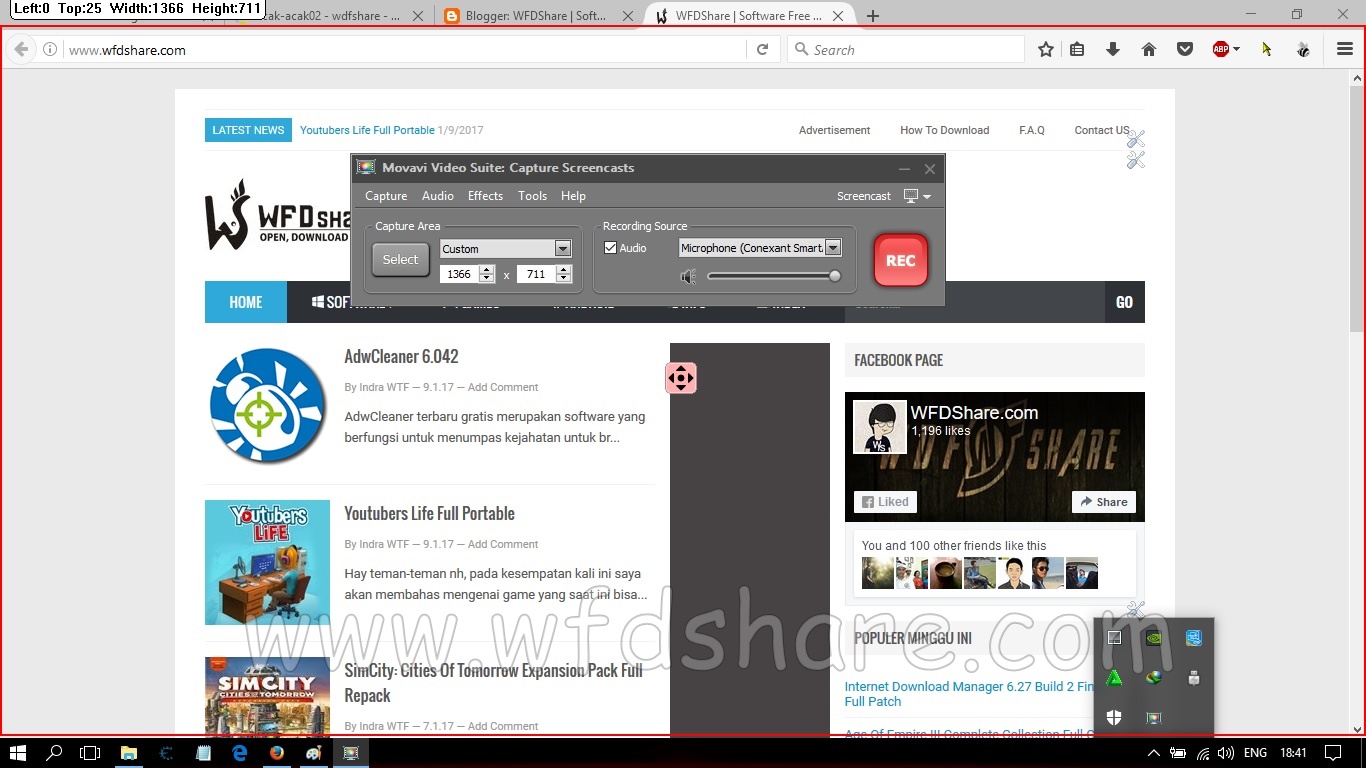This screenshot has width=1366, height=768.
Task: Click the Youtubers Life latest news headline
Action: click(x=367, y=130)
